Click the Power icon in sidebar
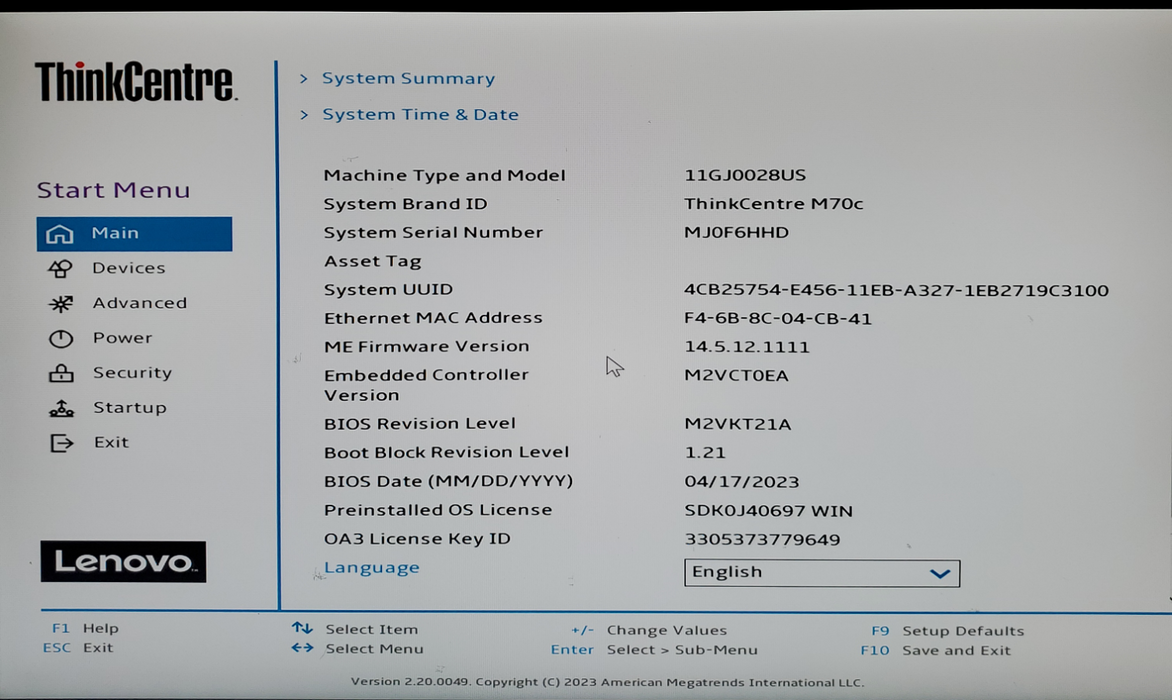 tap(61, 338)
